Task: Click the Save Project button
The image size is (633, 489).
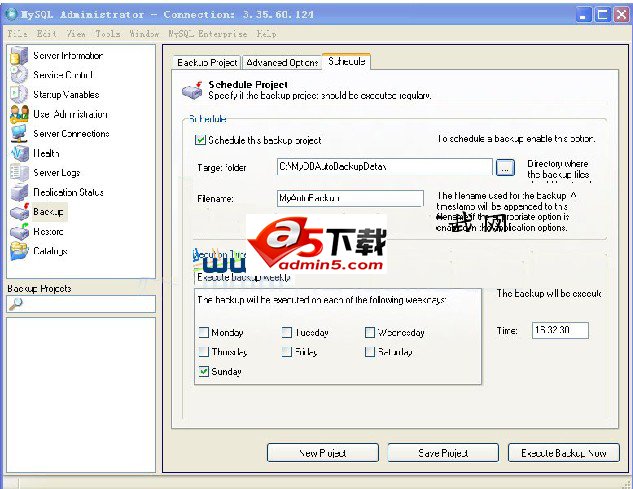Action: click(x=443, y=453)
